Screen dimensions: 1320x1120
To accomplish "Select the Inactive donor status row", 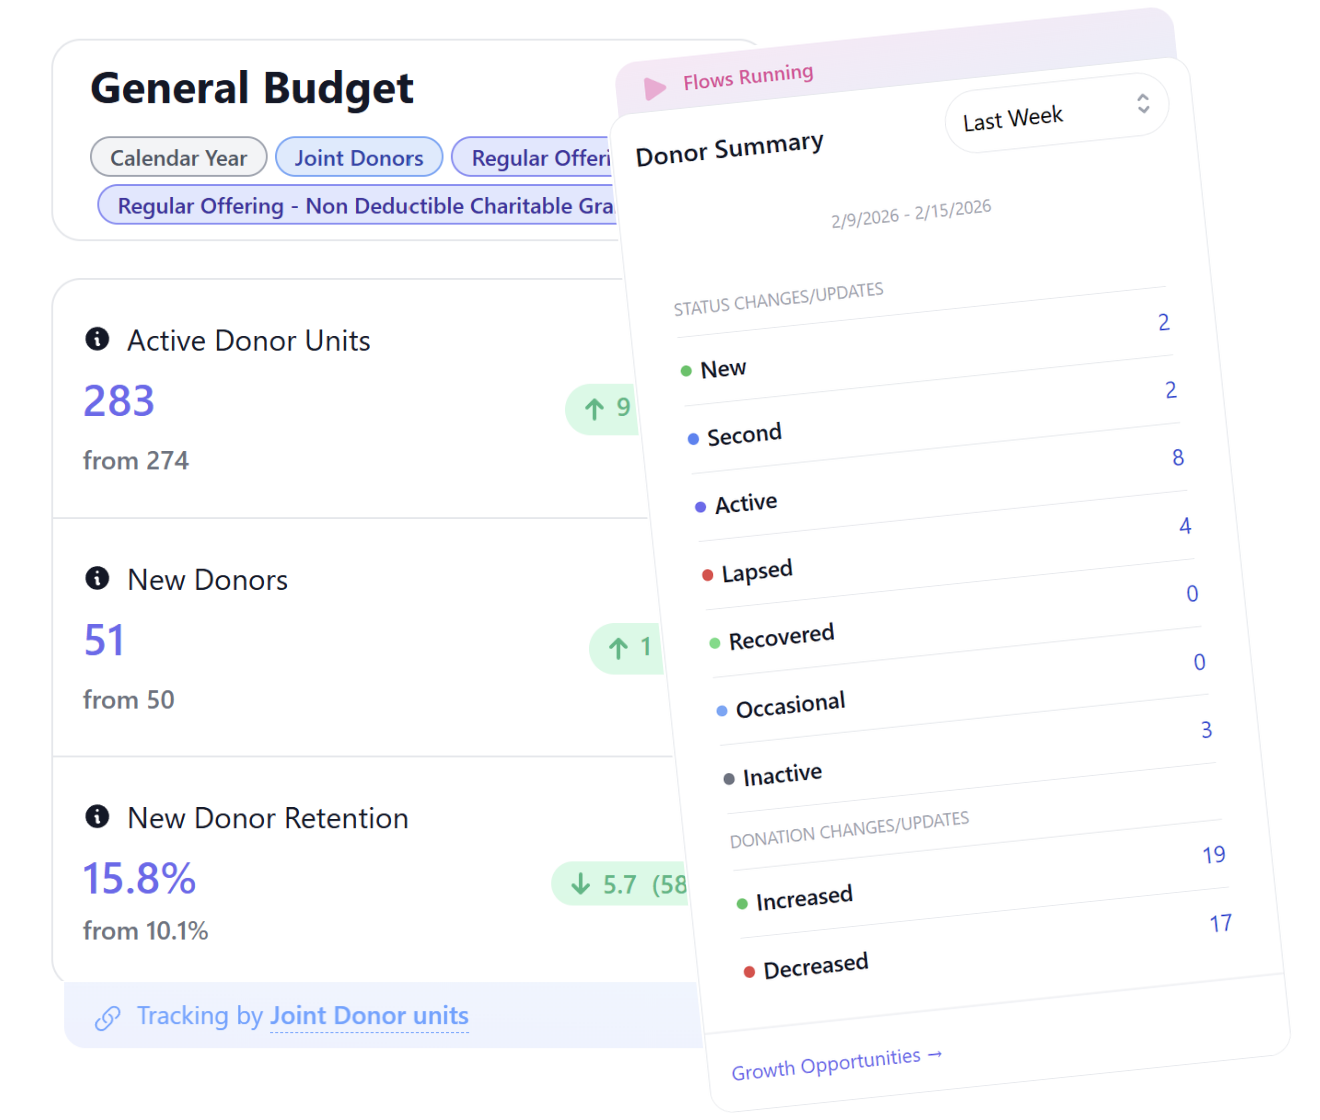I will [781, 775].
